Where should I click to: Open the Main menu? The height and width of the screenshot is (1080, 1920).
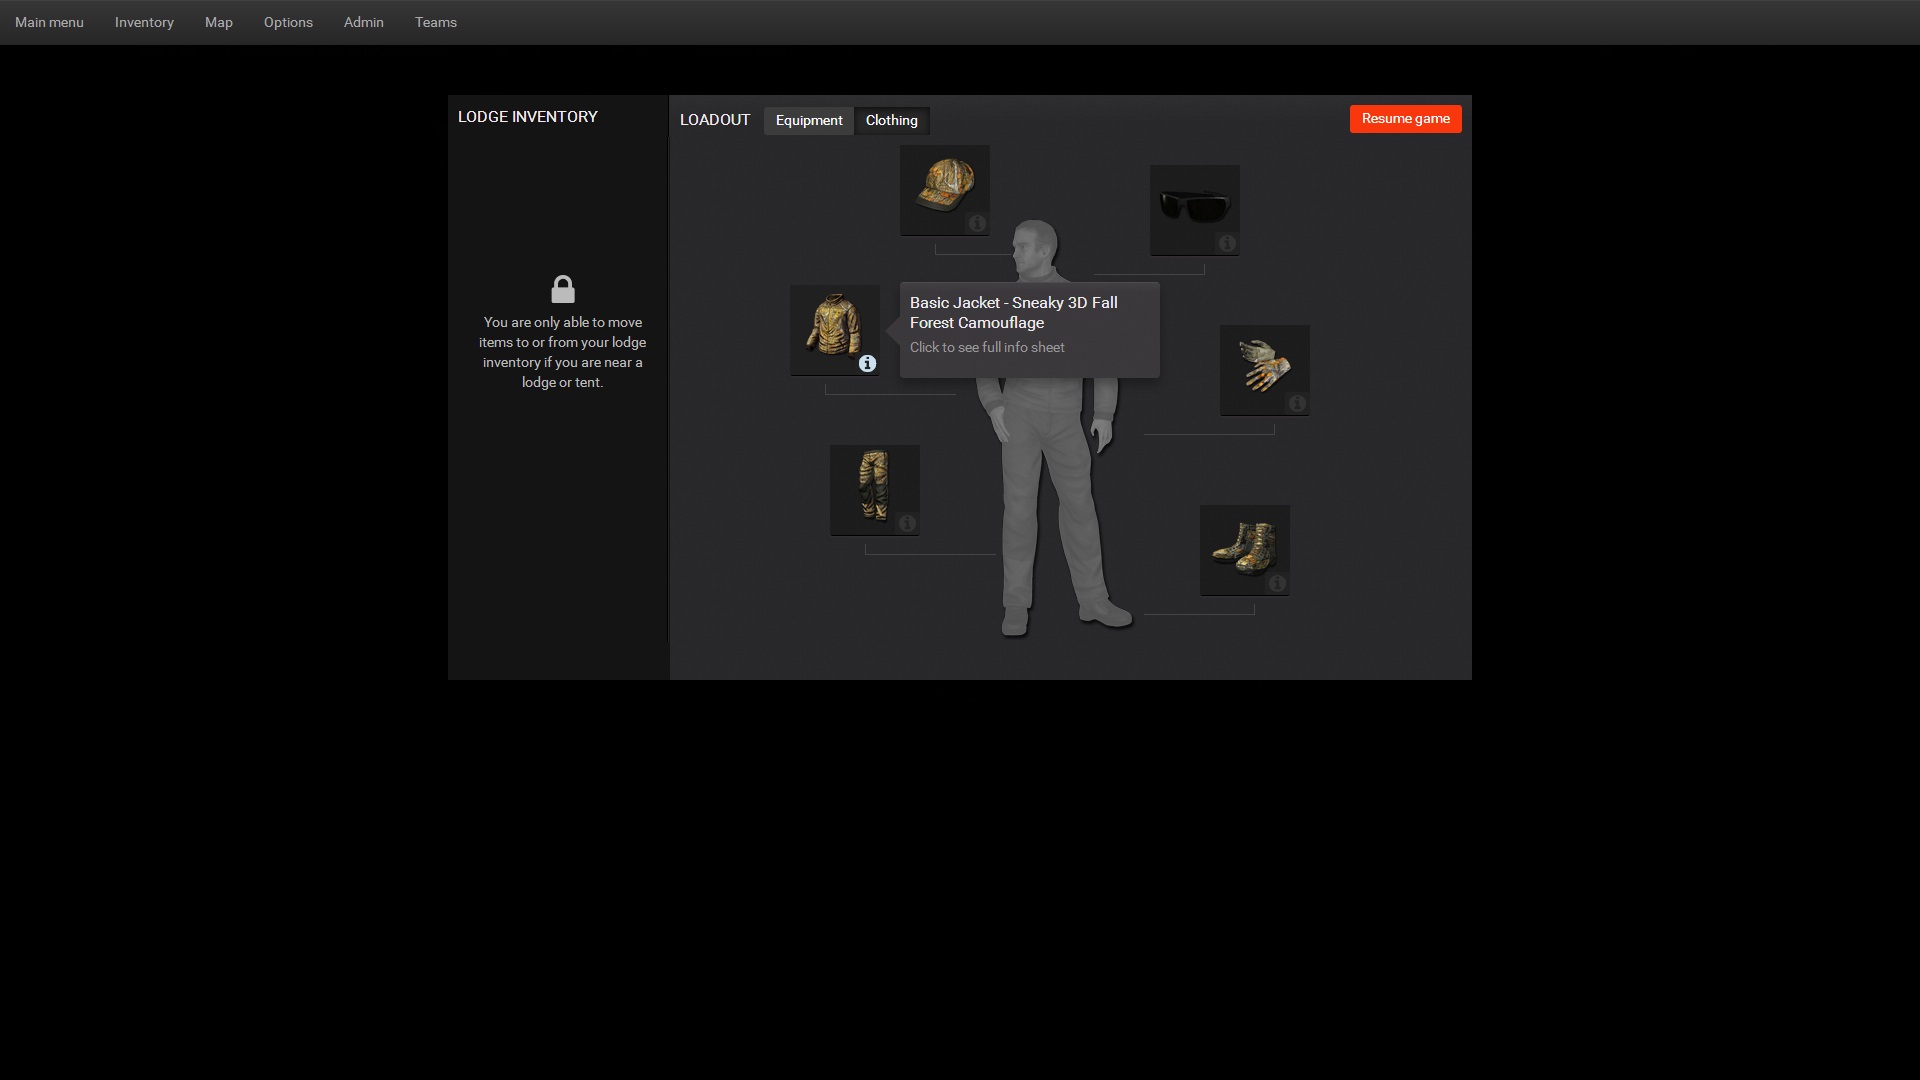49,22
